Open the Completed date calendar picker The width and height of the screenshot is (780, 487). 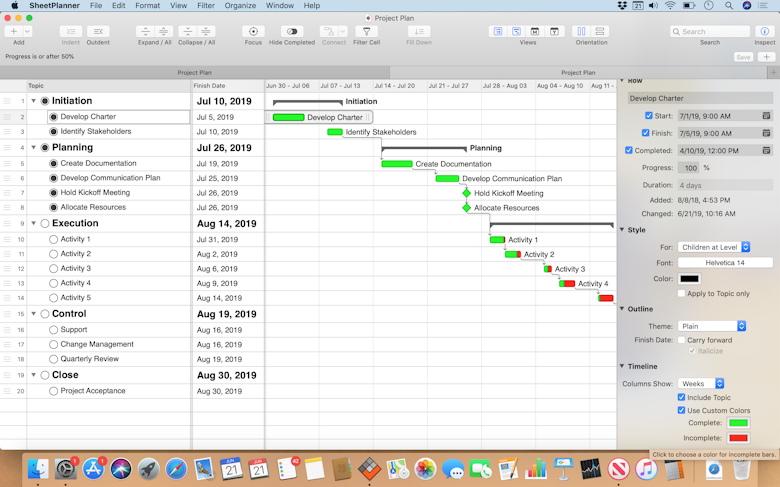tap(766, 150)
